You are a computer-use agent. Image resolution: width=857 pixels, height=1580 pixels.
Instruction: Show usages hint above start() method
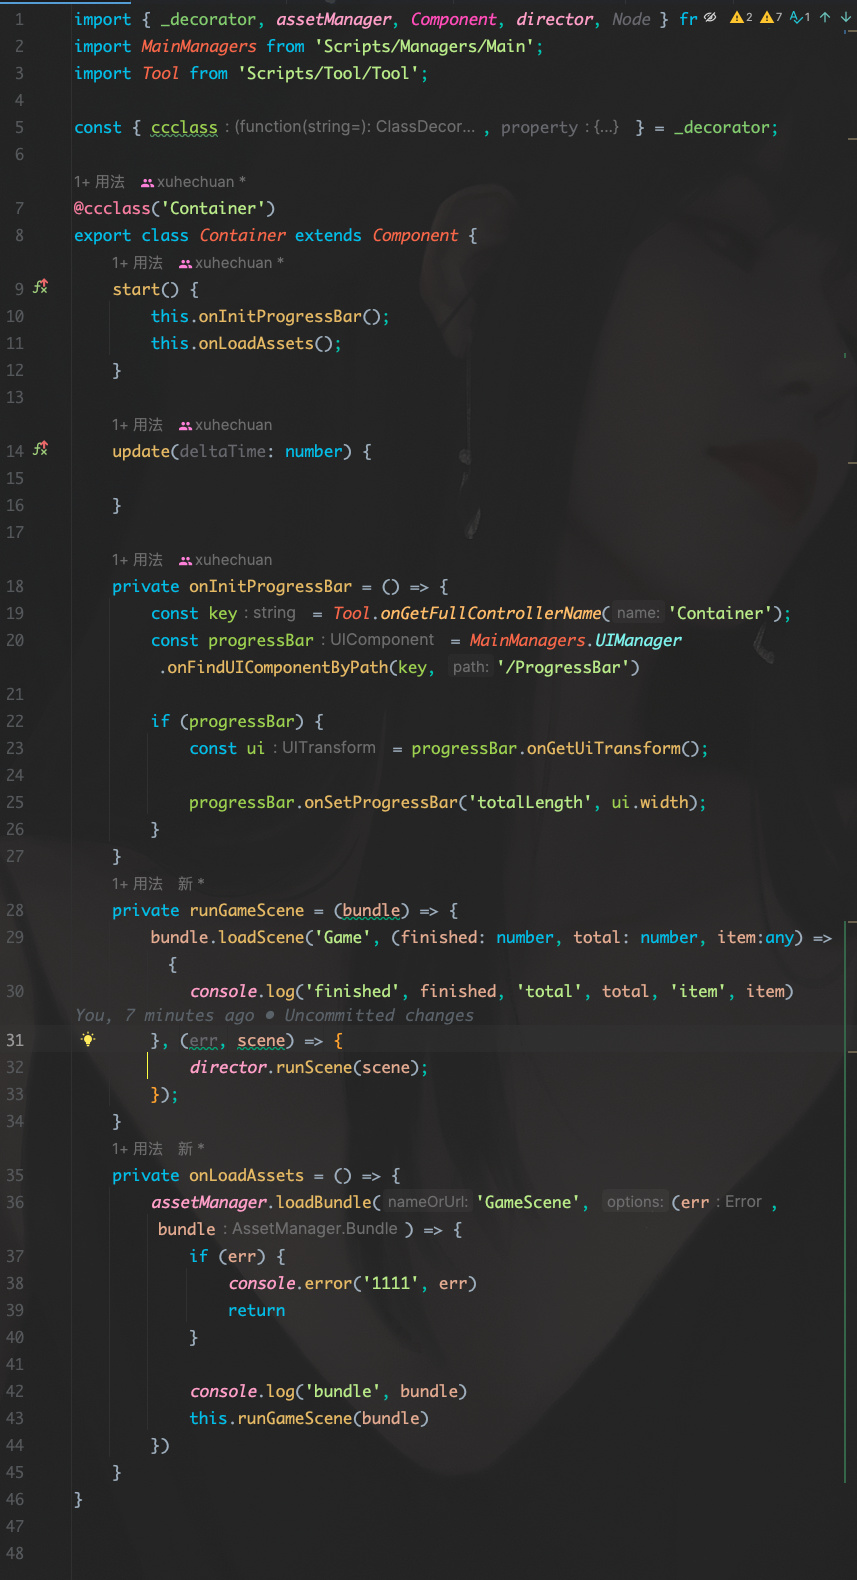coord(137,263)
